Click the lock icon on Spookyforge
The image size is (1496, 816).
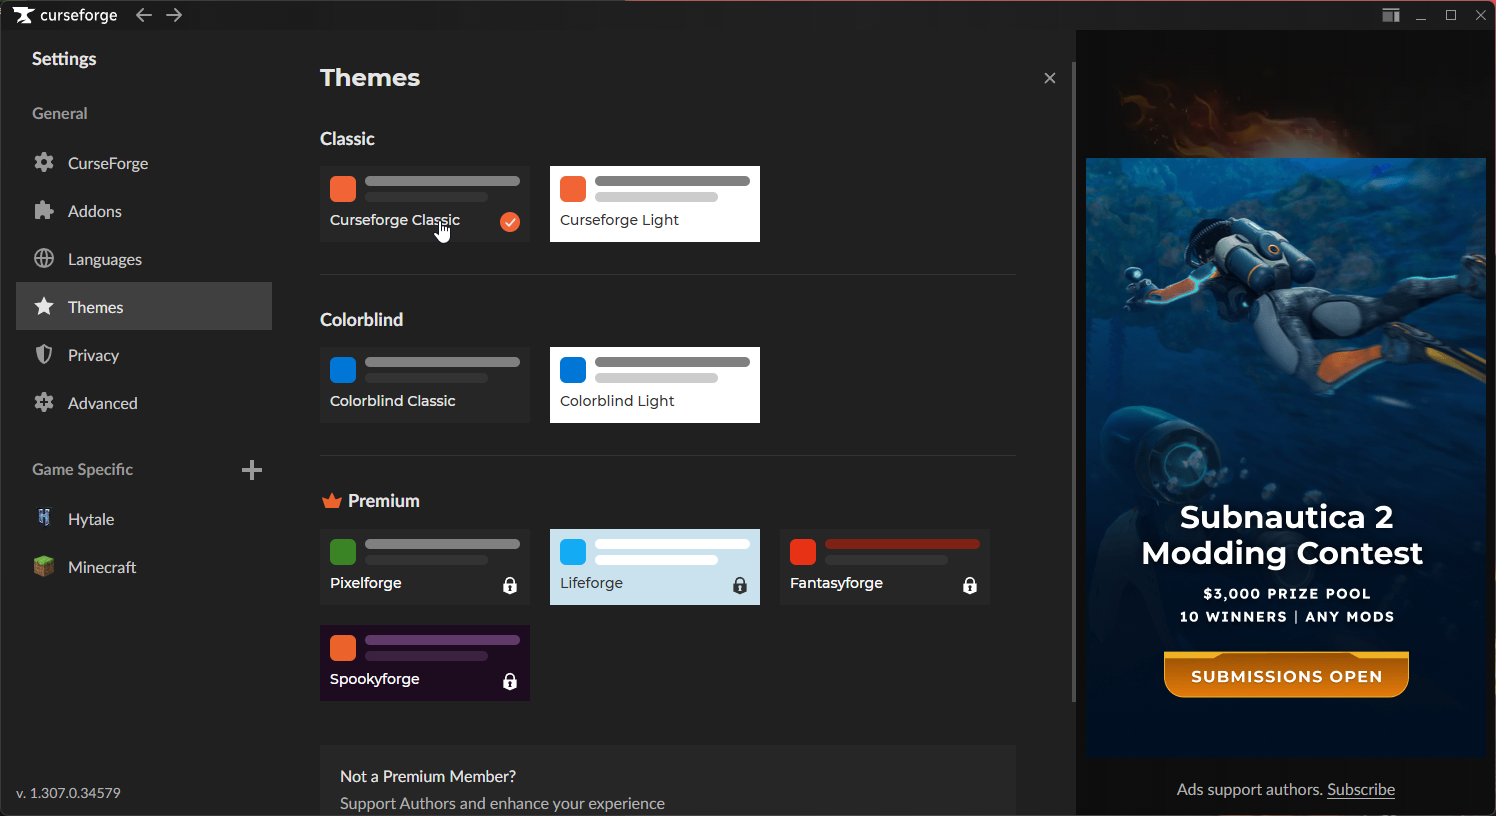point(510,681)
